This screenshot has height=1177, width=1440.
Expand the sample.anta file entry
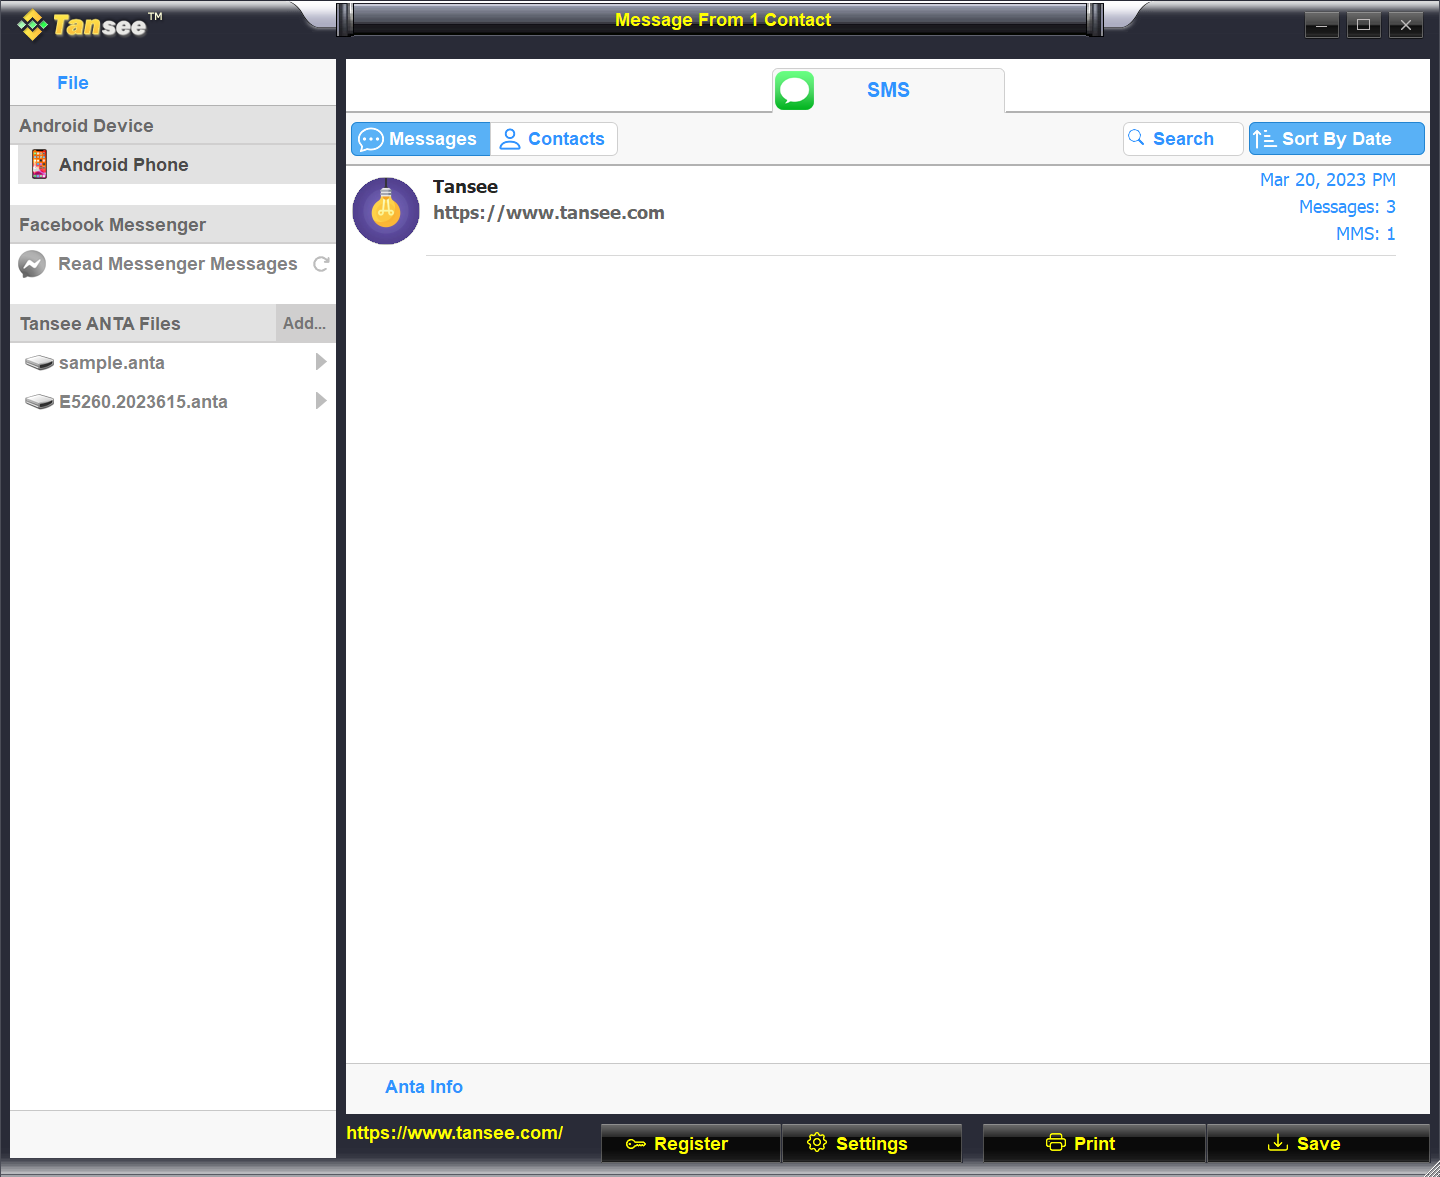[x=321, y=362]
